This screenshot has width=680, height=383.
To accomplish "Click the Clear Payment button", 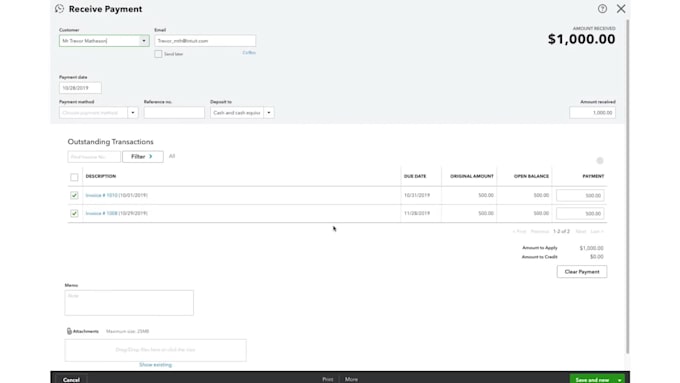I will [582, 272].
